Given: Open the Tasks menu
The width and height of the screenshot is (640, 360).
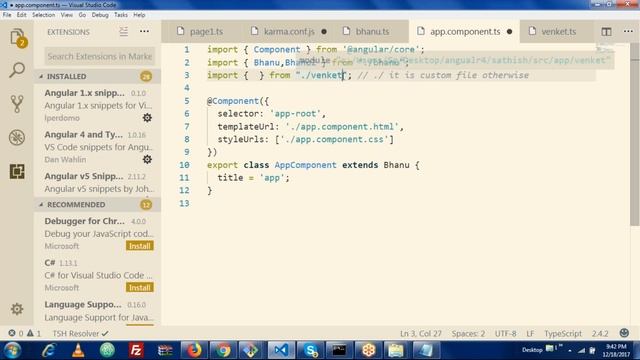Looking at the screenshot, I should [x=120, y=15].
